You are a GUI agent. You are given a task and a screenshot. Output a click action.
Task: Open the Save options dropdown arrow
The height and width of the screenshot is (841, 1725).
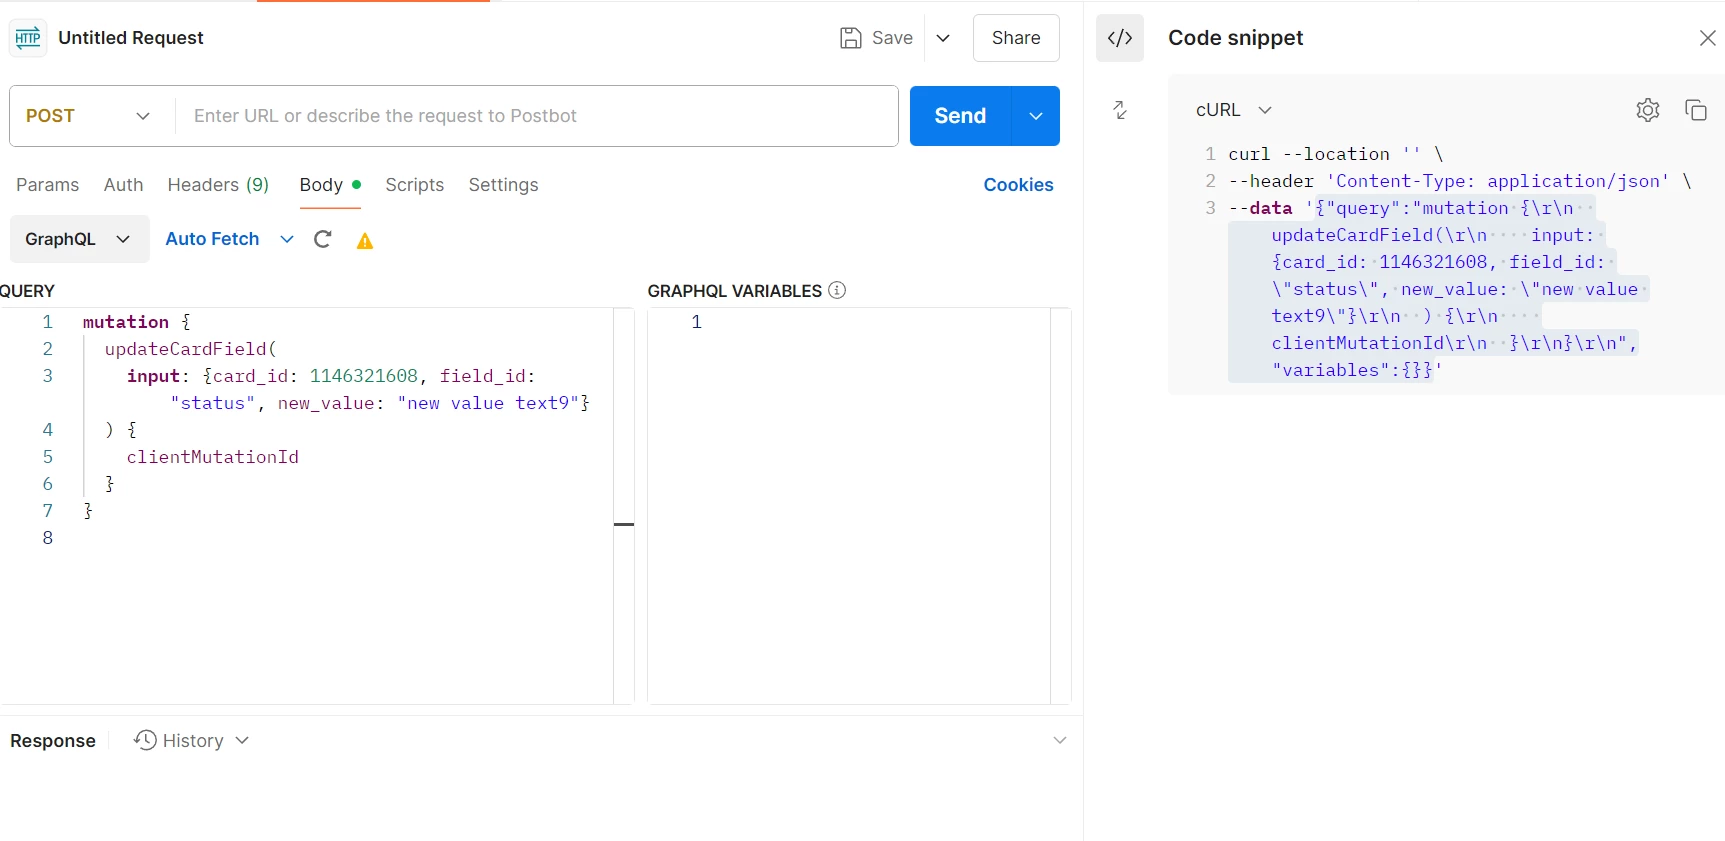point(943,38)
